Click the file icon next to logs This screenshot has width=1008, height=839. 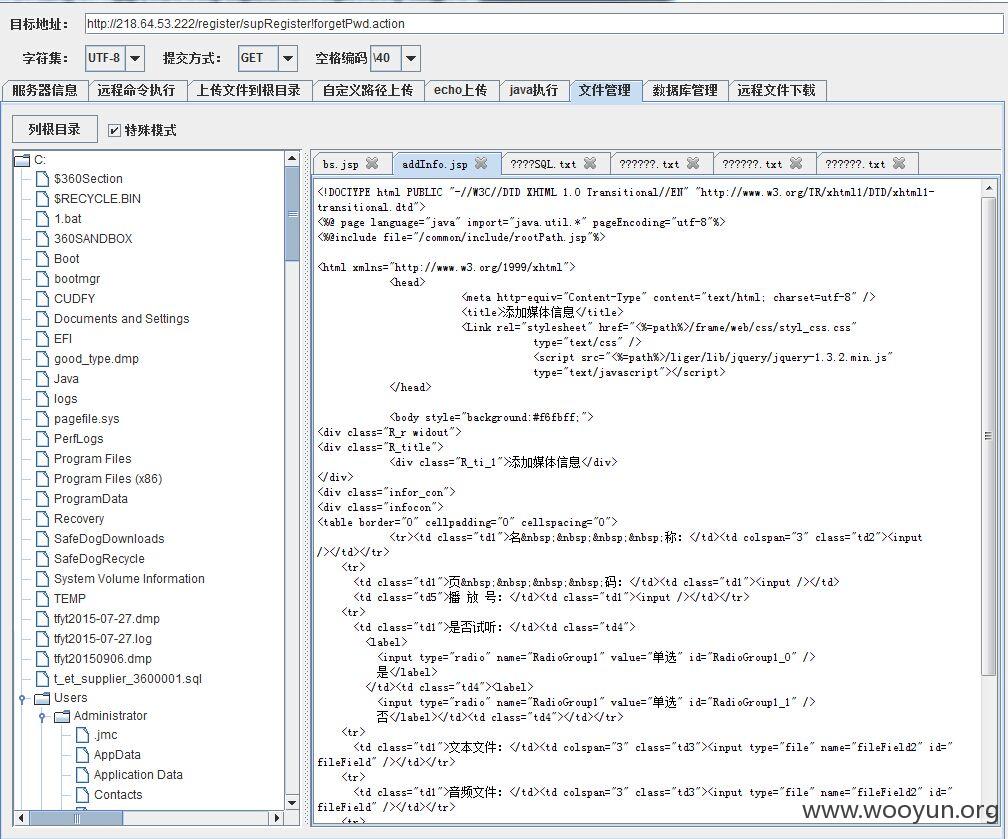[x=42, y=399]
